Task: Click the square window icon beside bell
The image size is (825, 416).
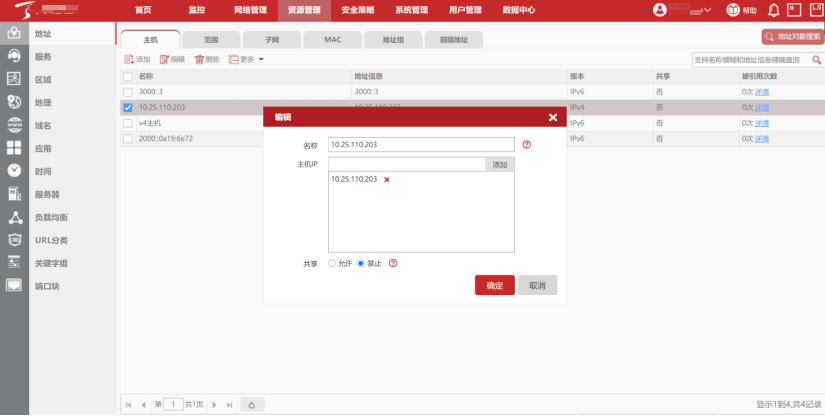Action: point(794,9)
